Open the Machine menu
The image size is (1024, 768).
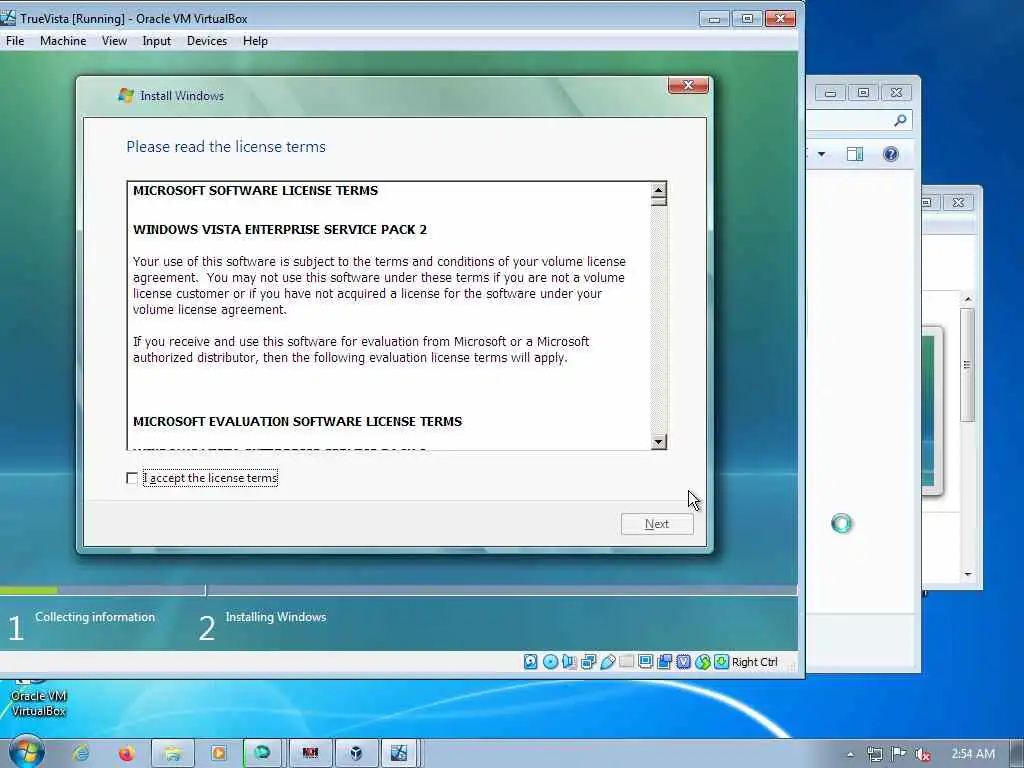click(63, 40)
